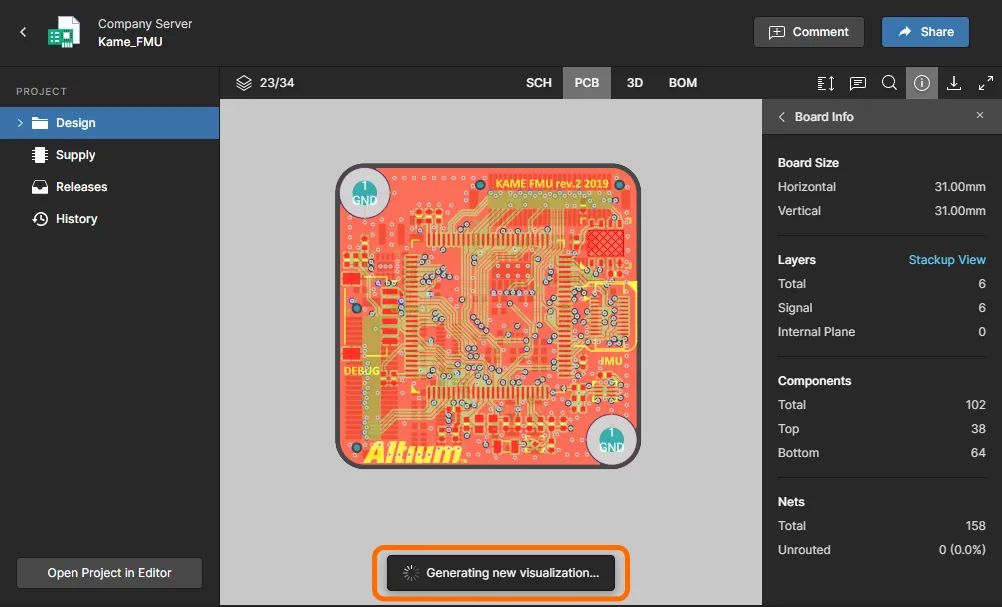1002x607 pixels.
Task: Open the layers stack icon showing 23/34
Action: 243,83
